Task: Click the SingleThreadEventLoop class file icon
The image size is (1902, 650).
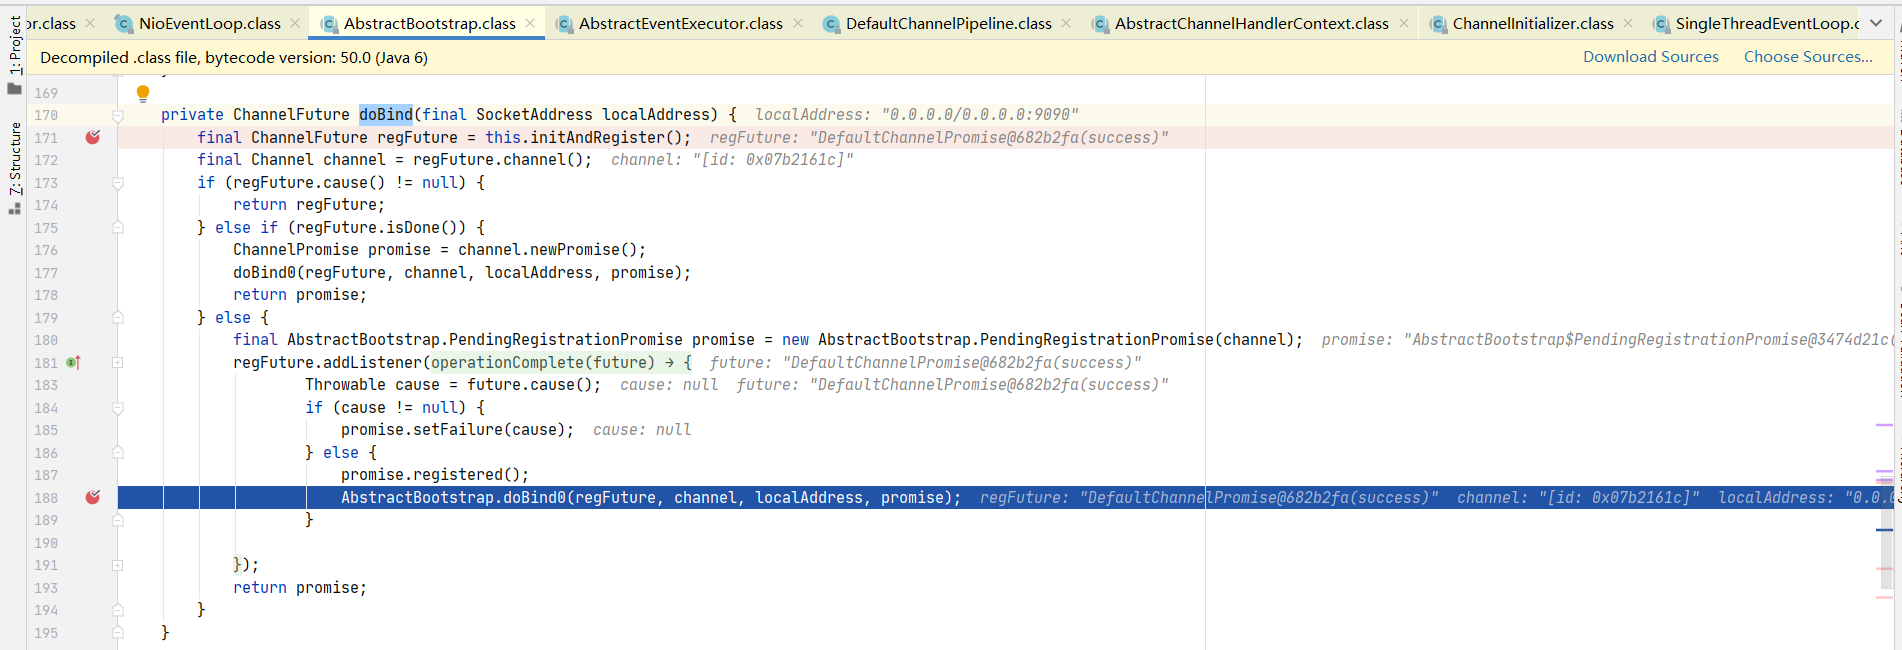Action: pyautogui.click(x=1661, y=23)
